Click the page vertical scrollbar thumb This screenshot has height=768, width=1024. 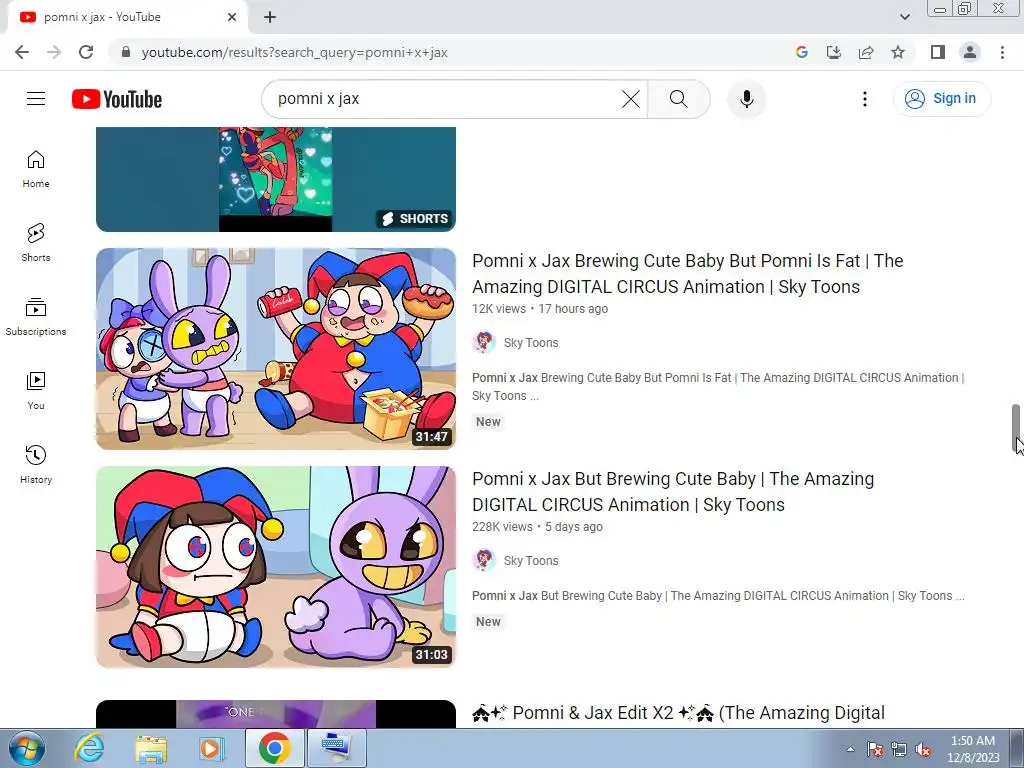point(1016,428)
